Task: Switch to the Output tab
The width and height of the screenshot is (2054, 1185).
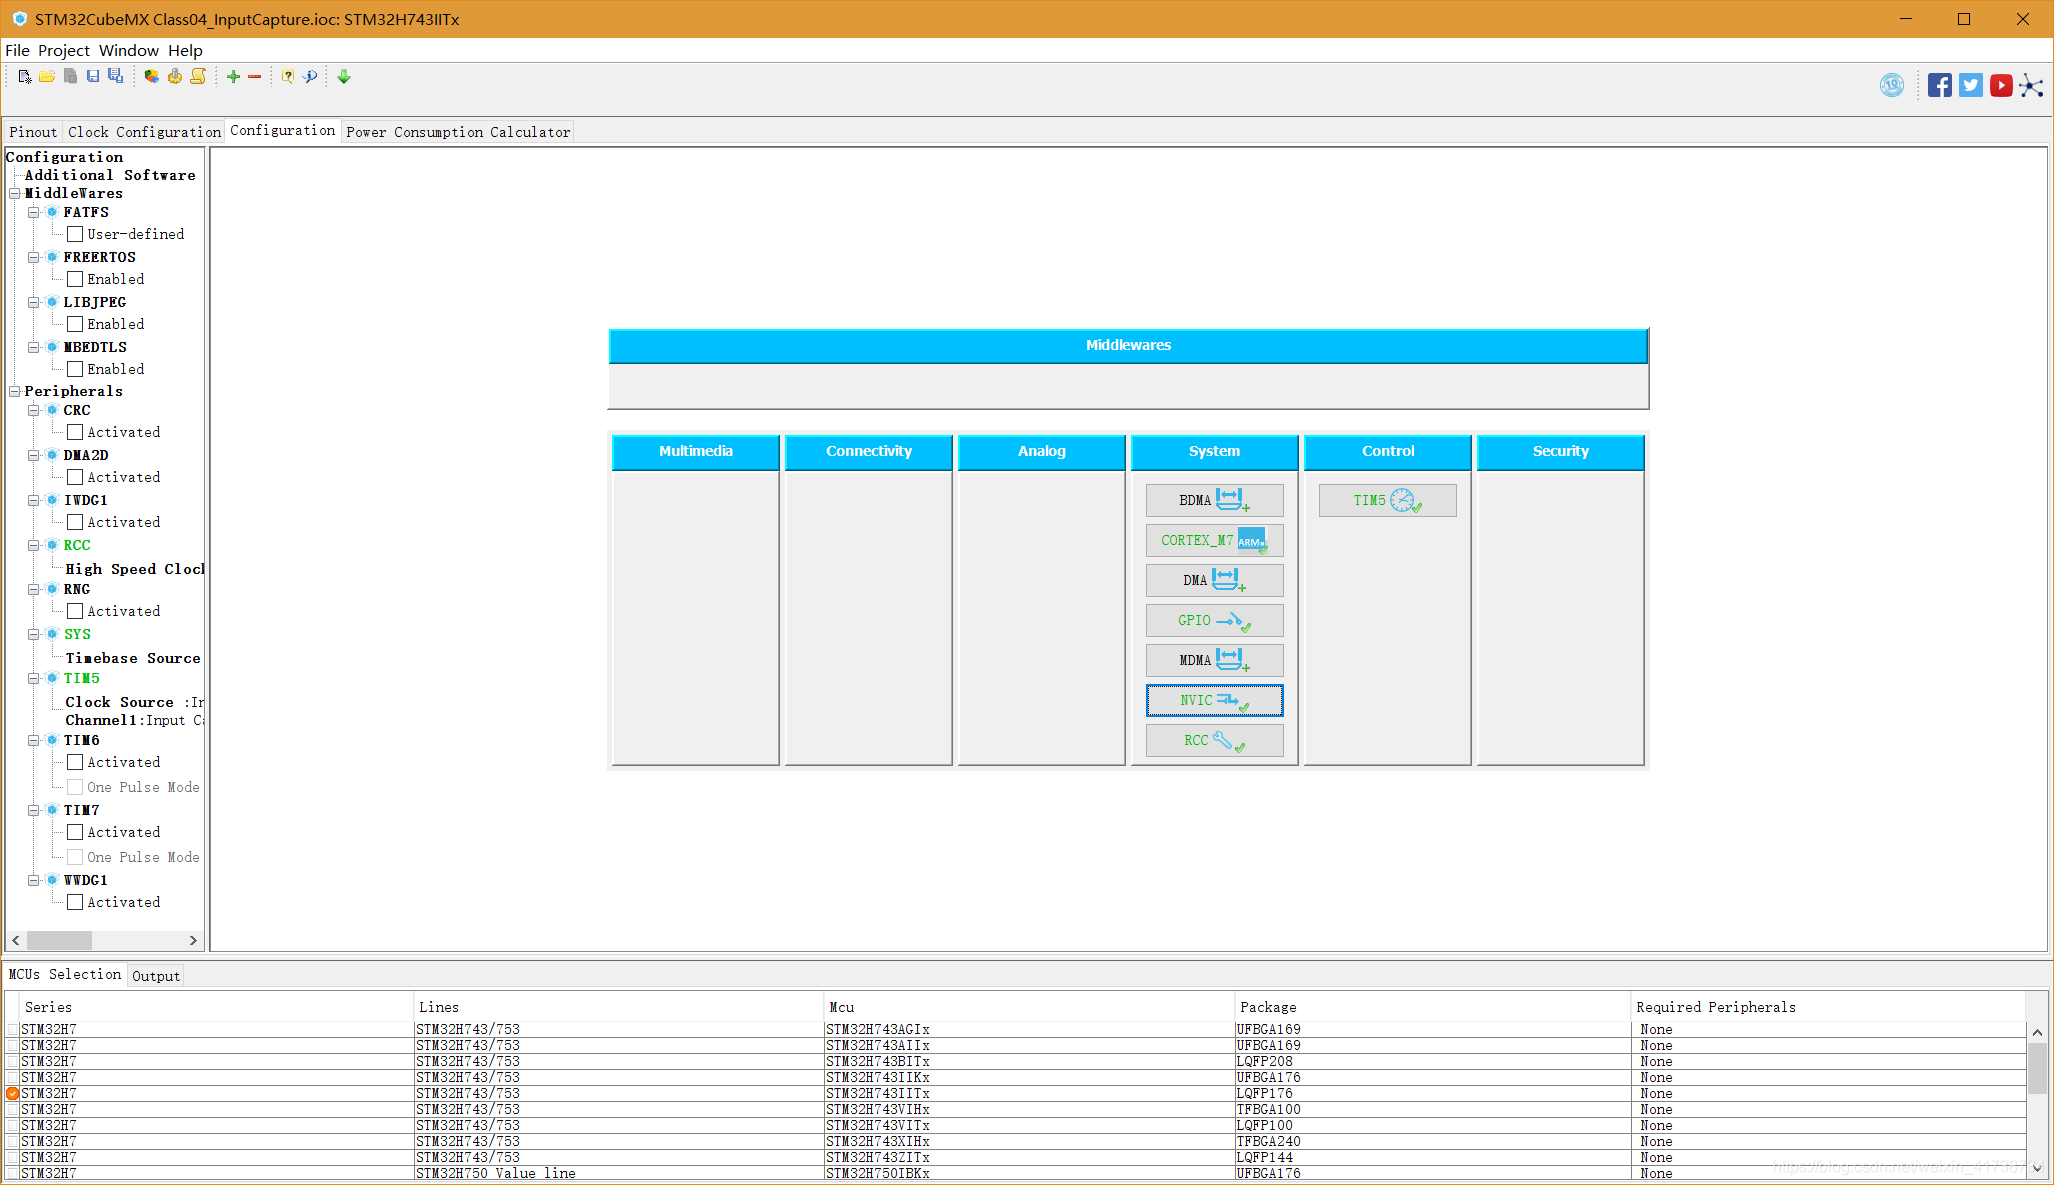Action: point(156,976)
